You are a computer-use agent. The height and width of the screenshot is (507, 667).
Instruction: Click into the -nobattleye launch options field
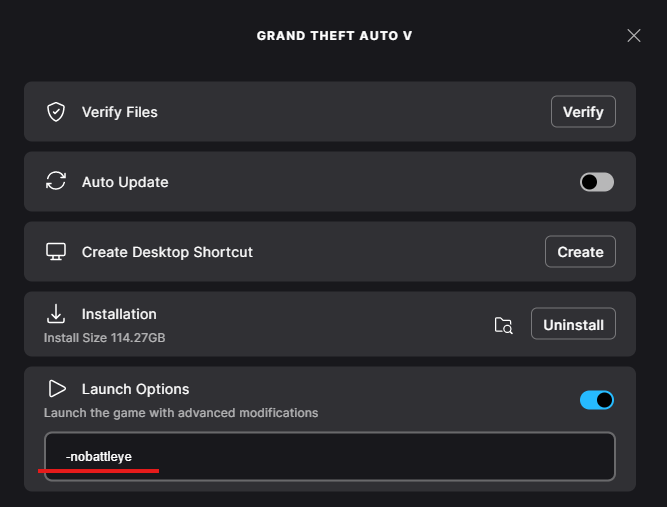tap(330, 456)
